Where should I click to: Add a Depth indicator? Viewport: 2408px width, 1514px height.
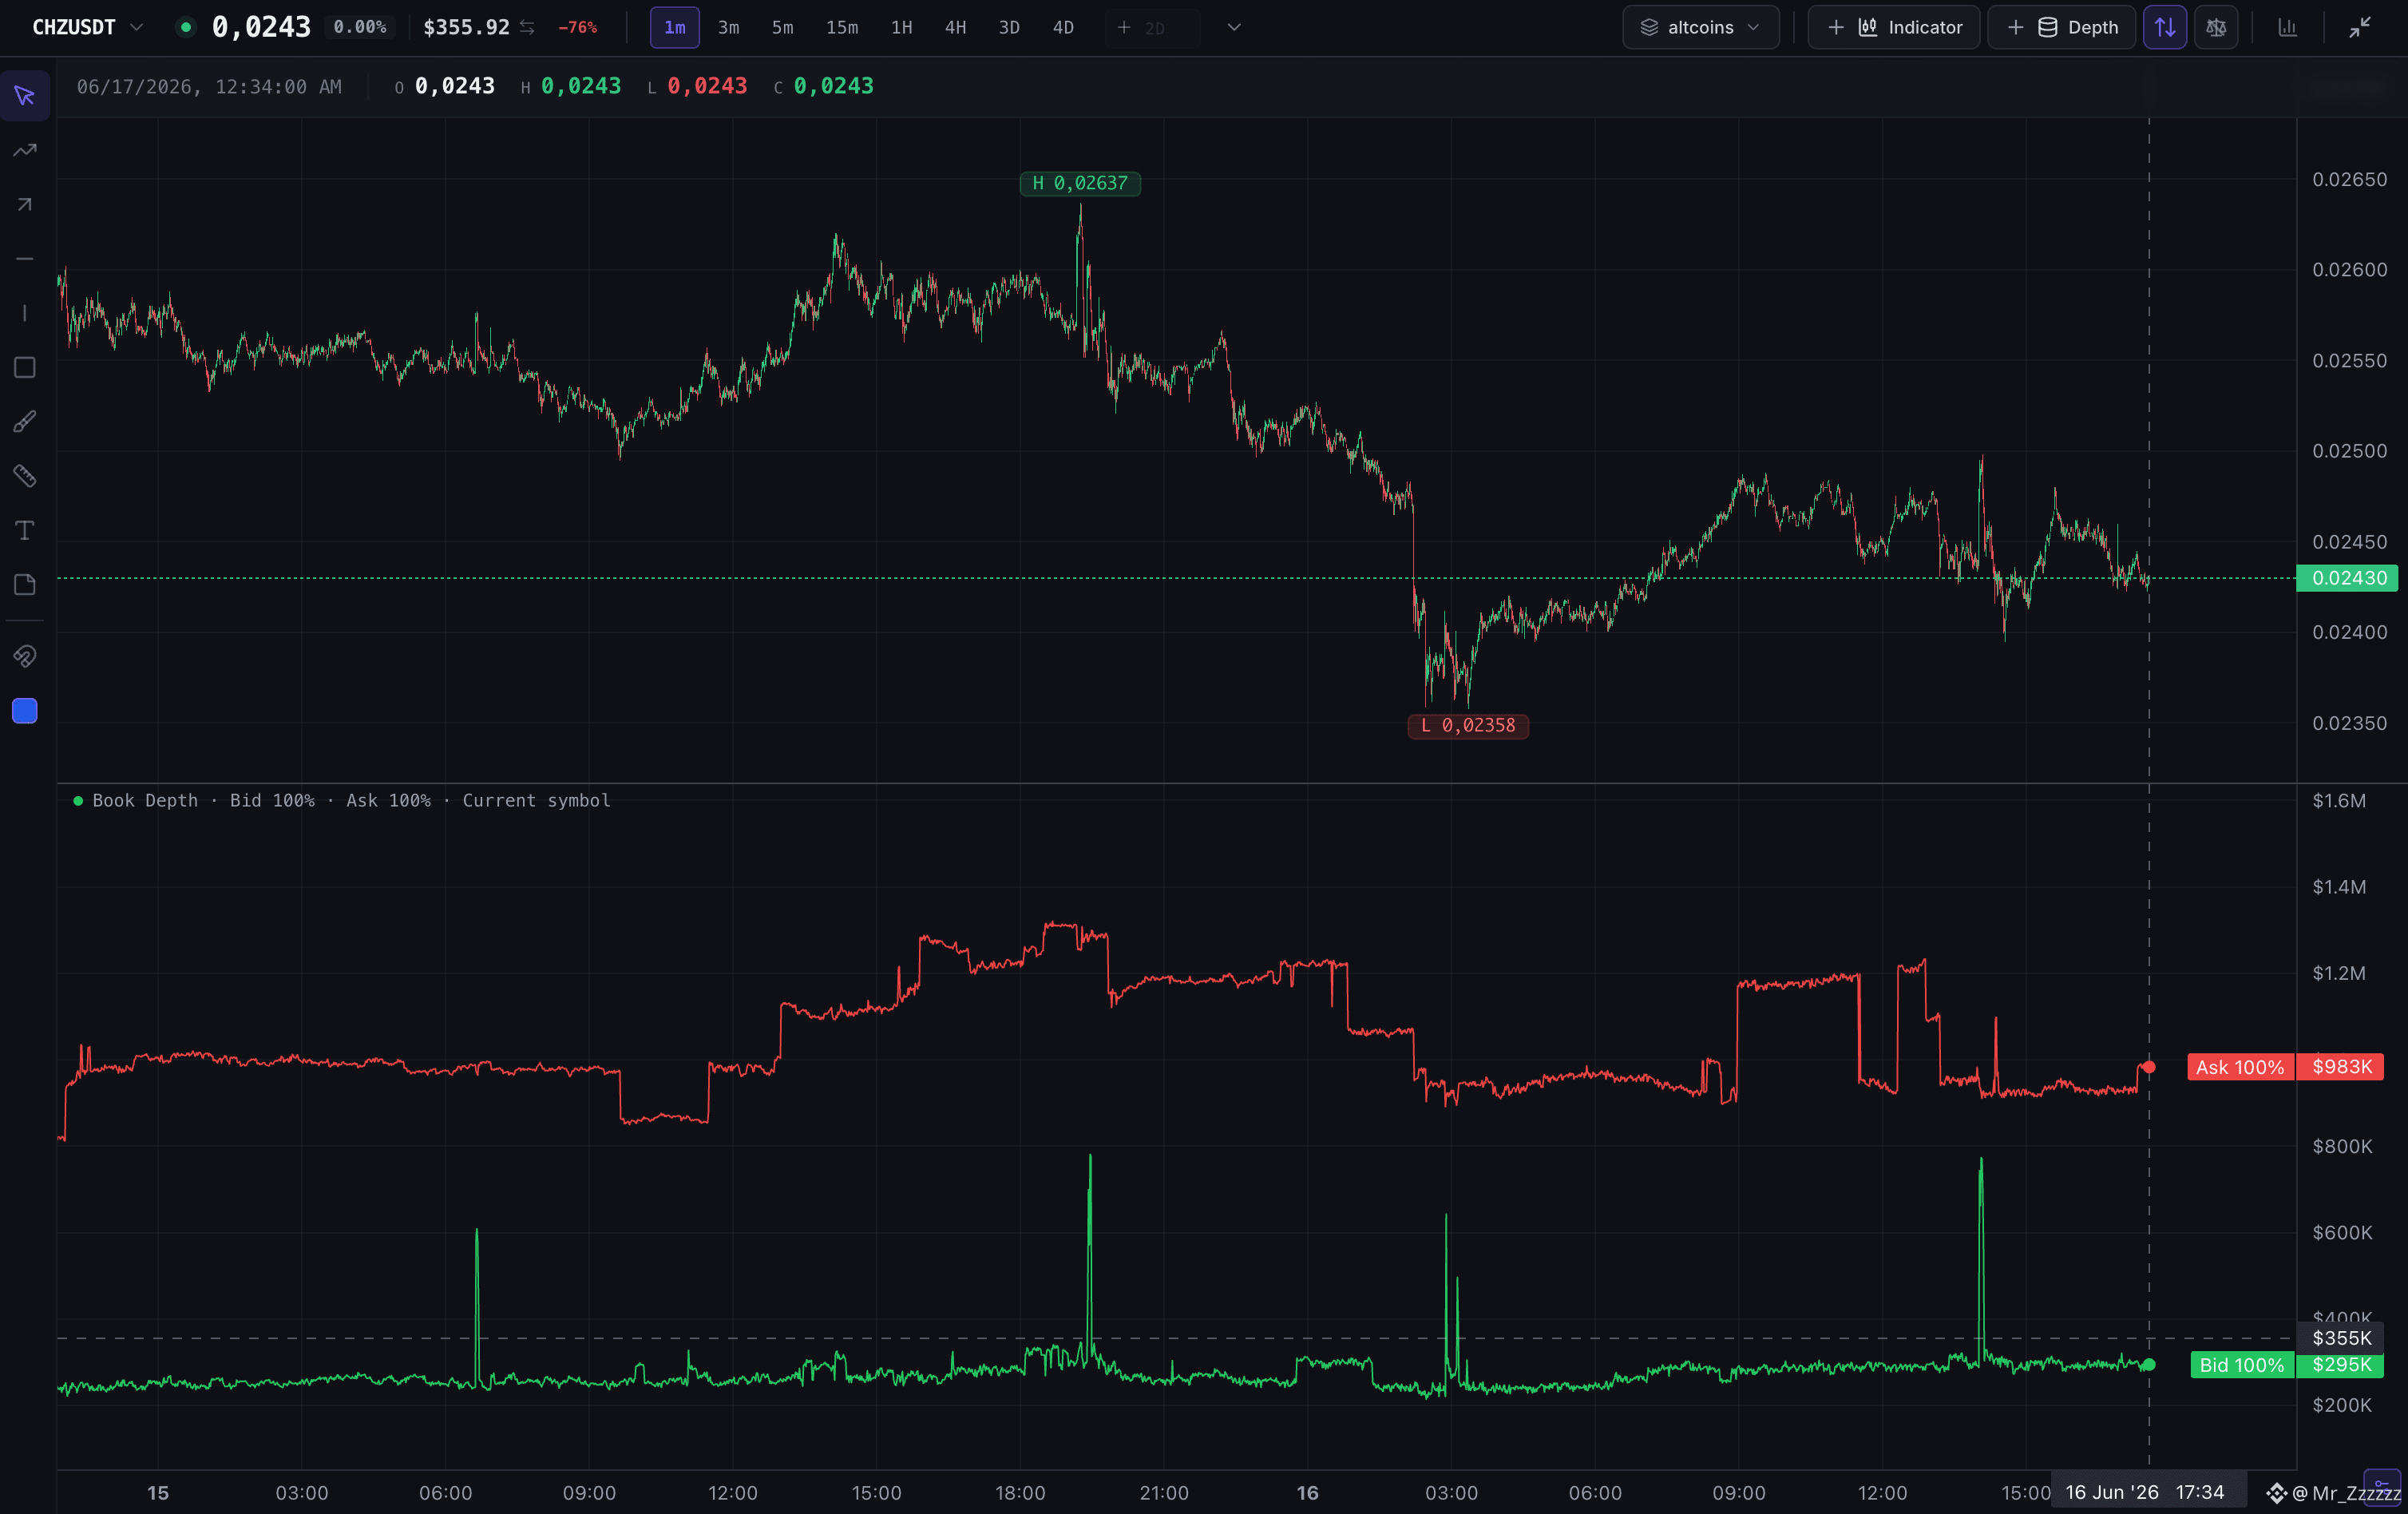click(x=2062, y=28)
